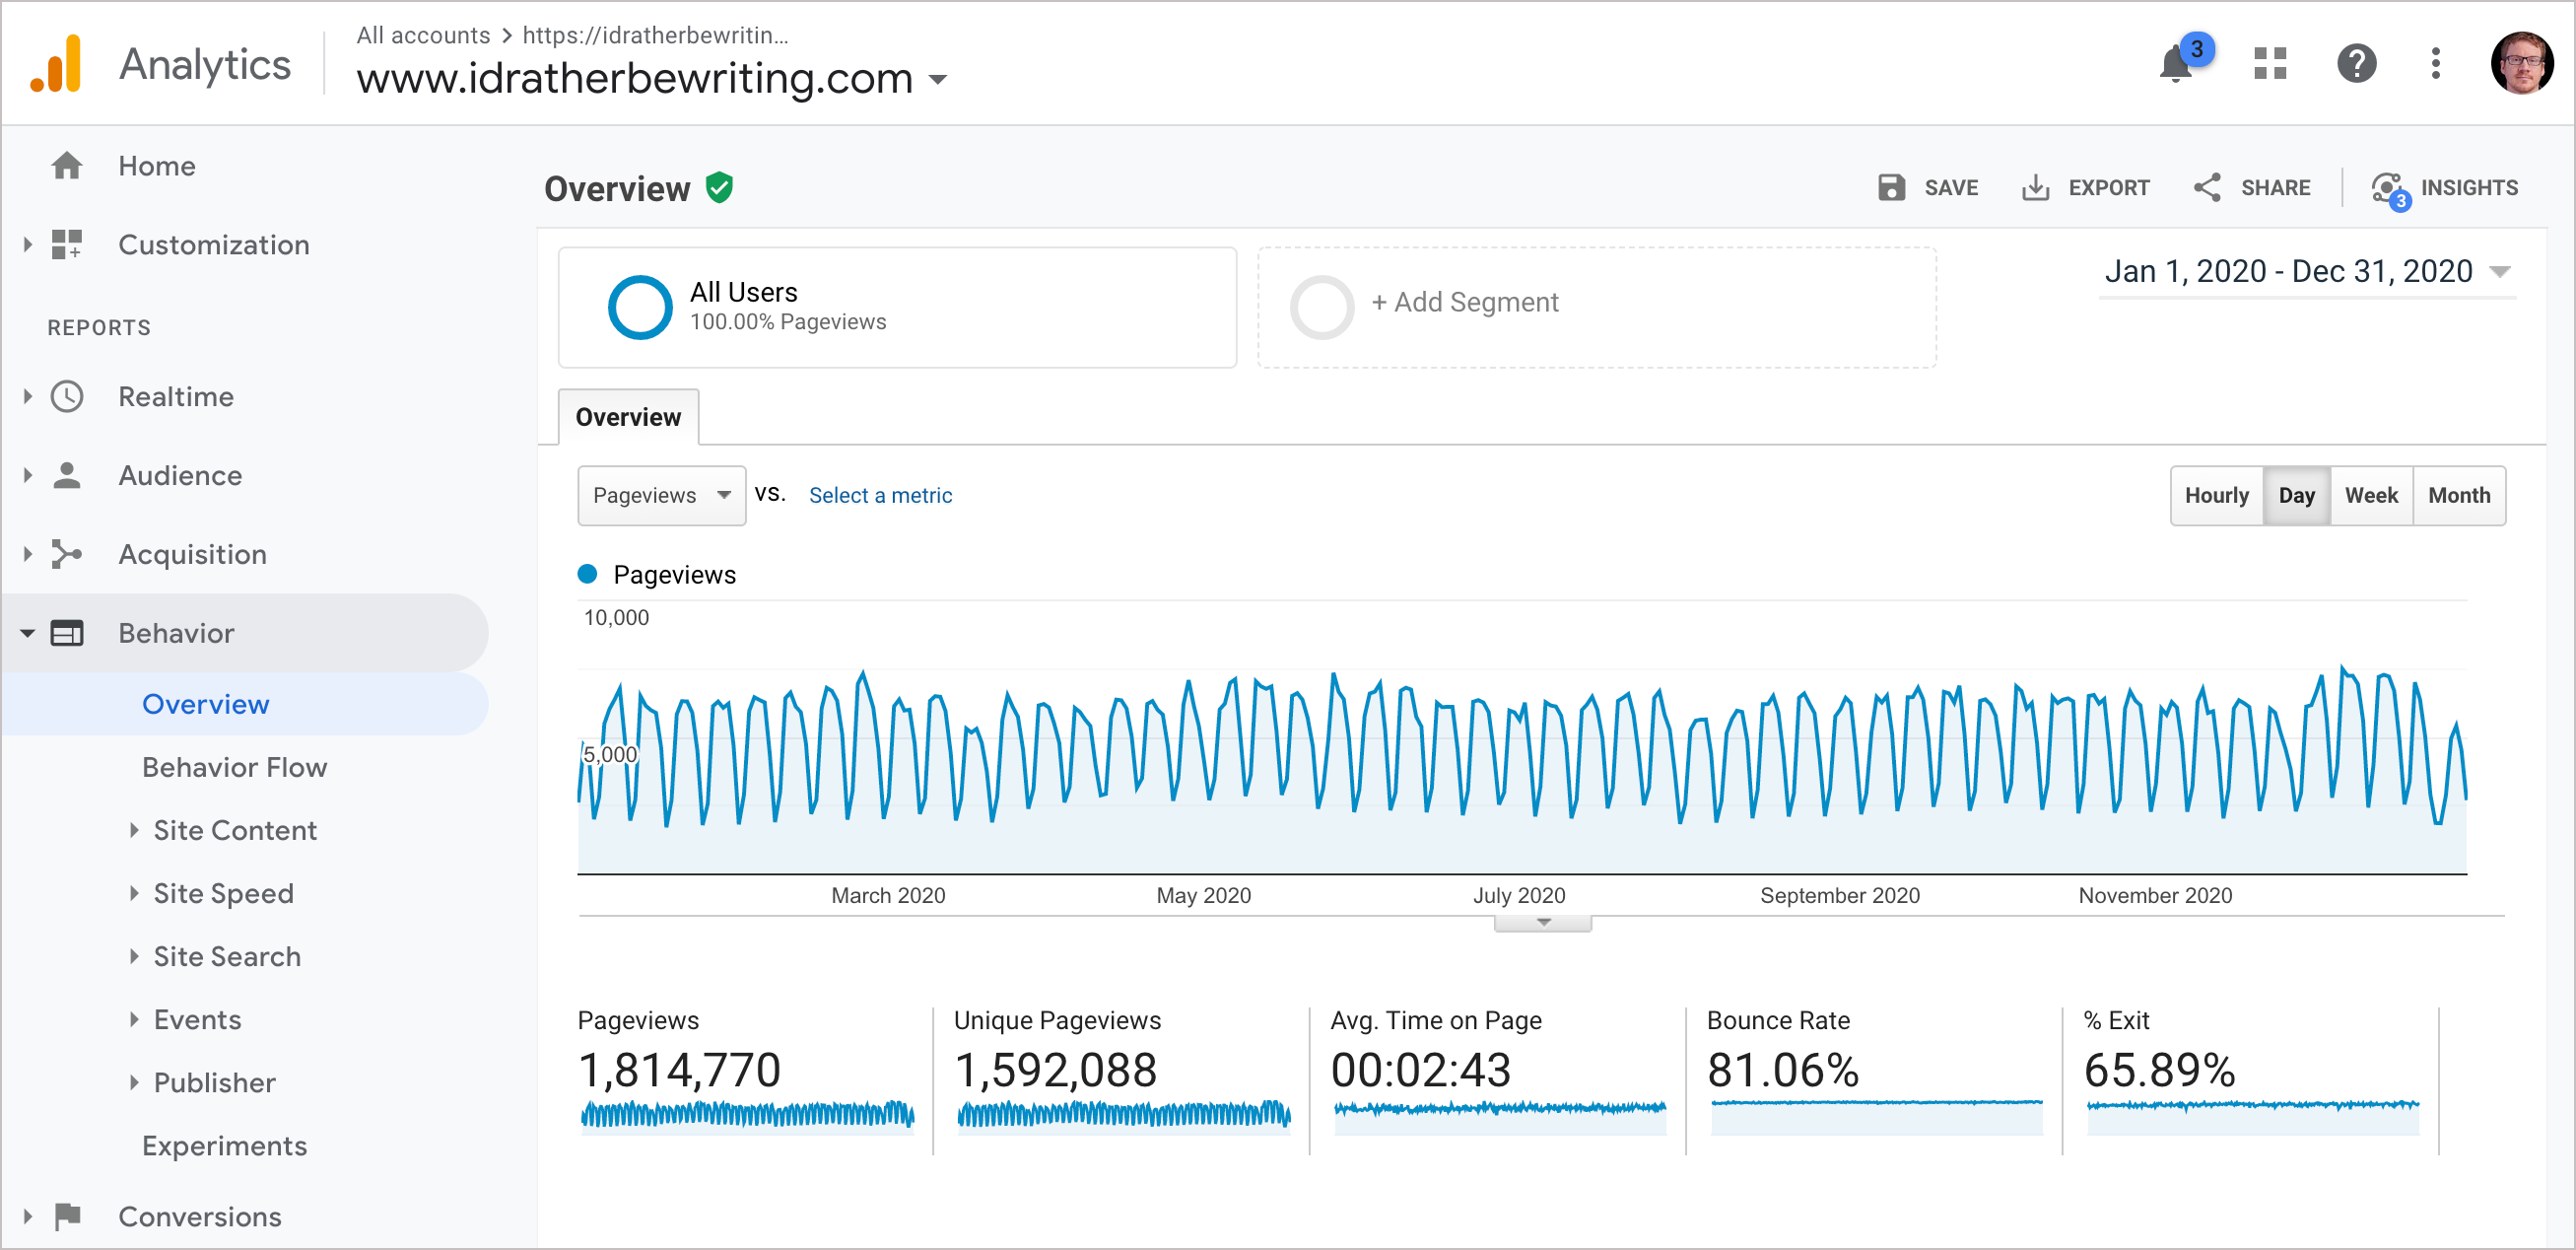
Task: Click '+ Add Segment' text
Action: 1464,302
